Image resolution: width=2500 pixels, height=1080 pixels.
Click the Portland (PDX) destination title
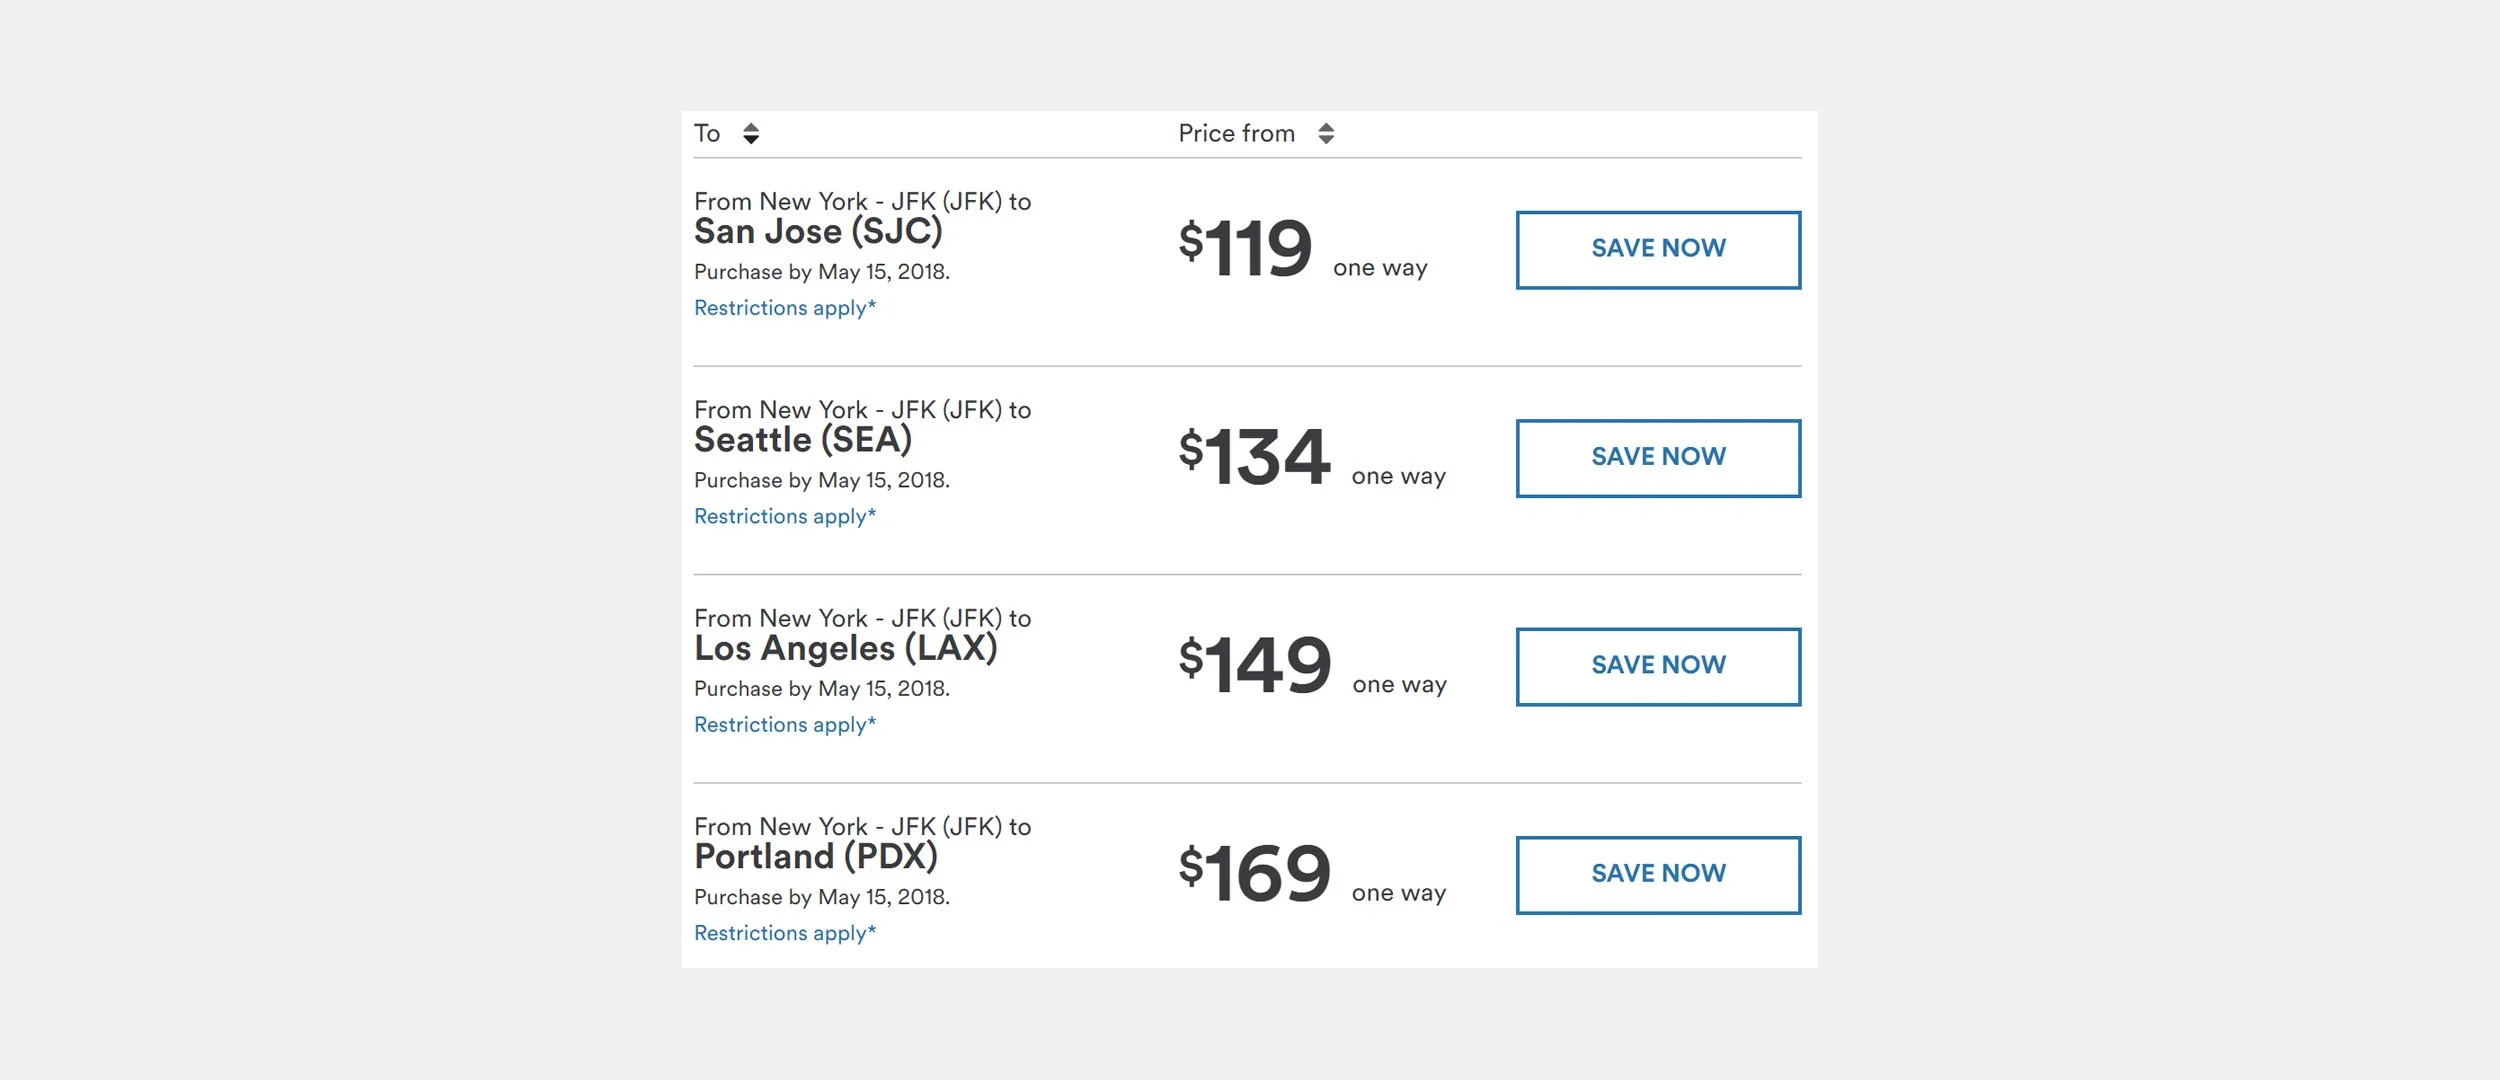pos(816,857)
